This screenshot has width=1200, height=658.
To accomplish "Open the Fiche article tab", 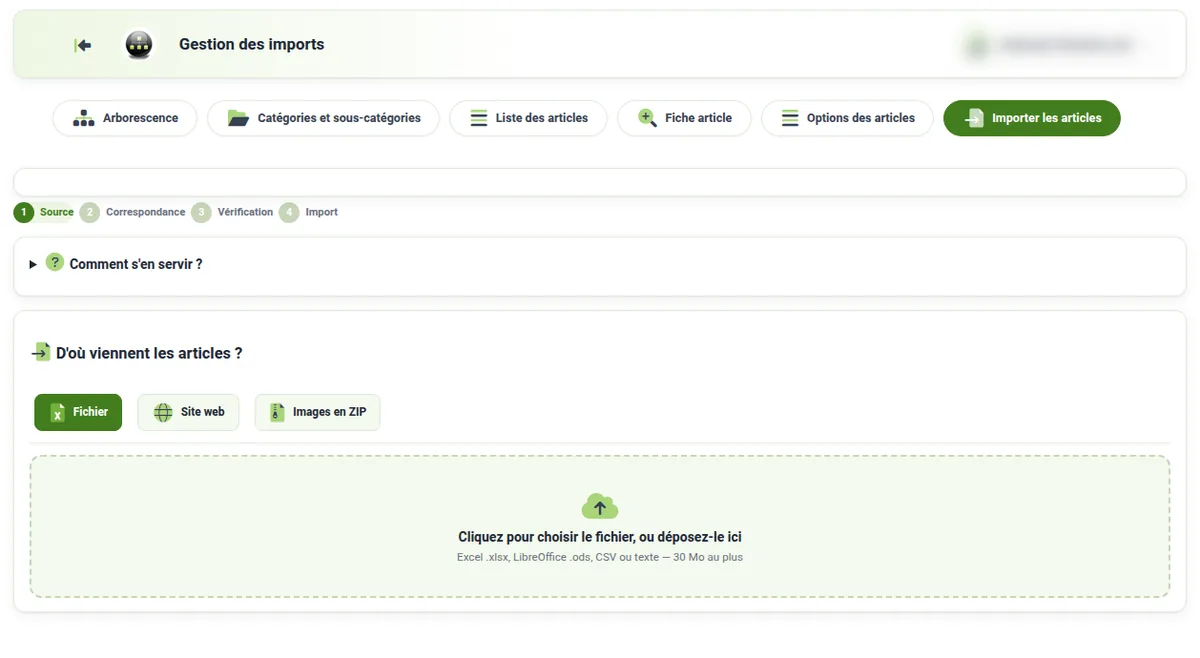I will [684, 118].
